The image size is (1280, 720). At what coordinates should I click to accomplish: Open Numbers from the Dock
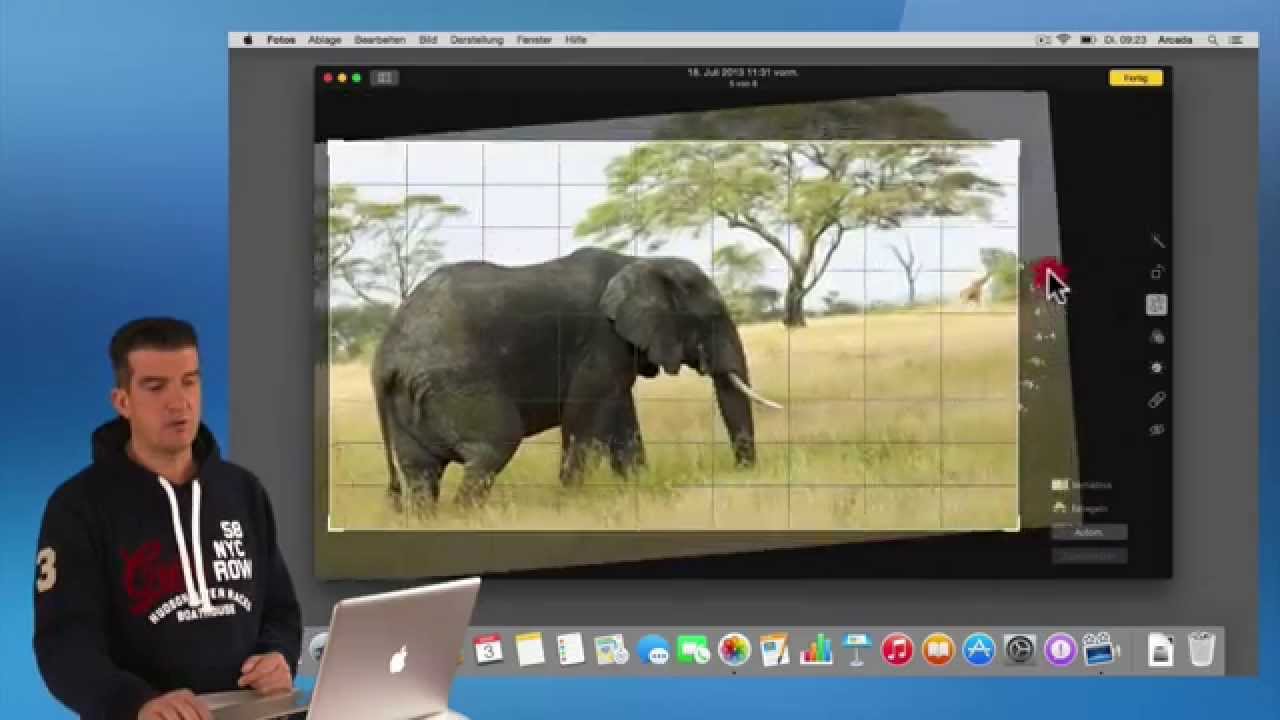[816, 650]
